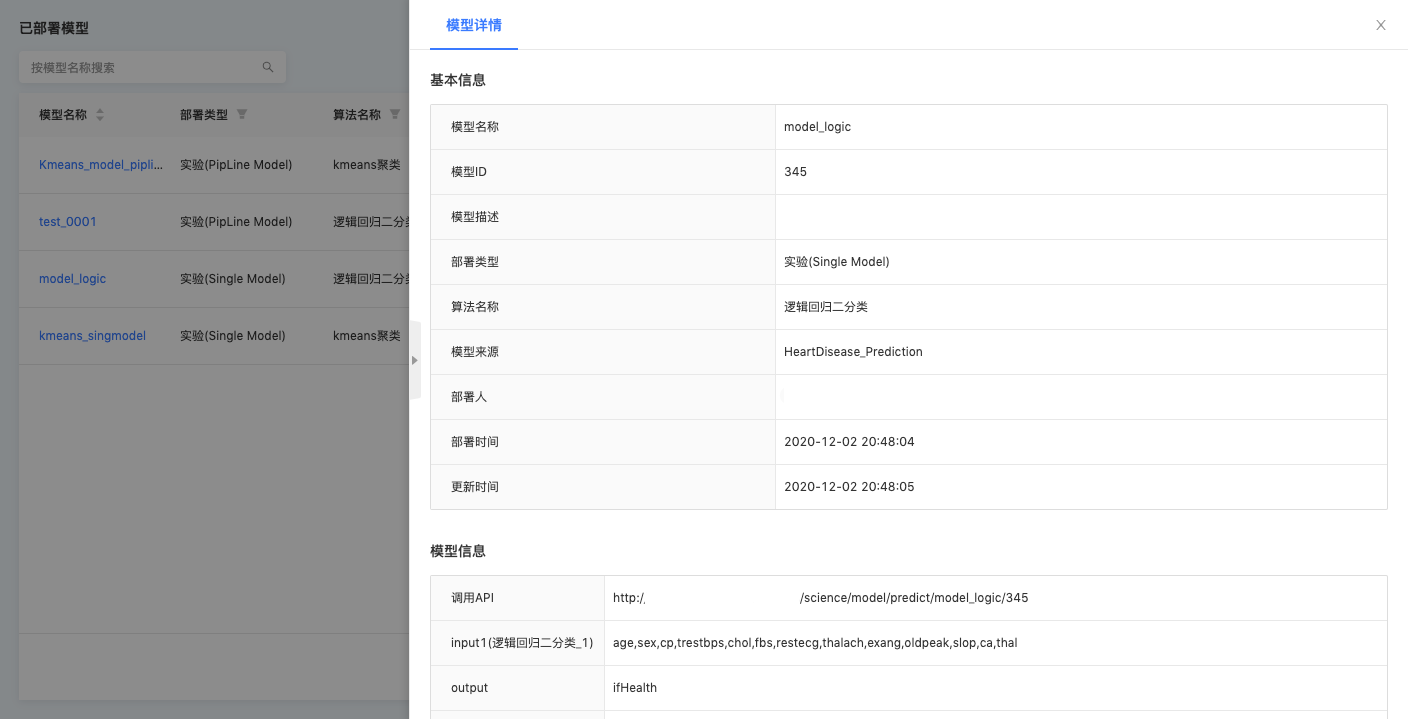The width and height of the screenshot is (1408, 719).
Task: Select the 基本信息 section heading
Action: (x=458, y=80)
